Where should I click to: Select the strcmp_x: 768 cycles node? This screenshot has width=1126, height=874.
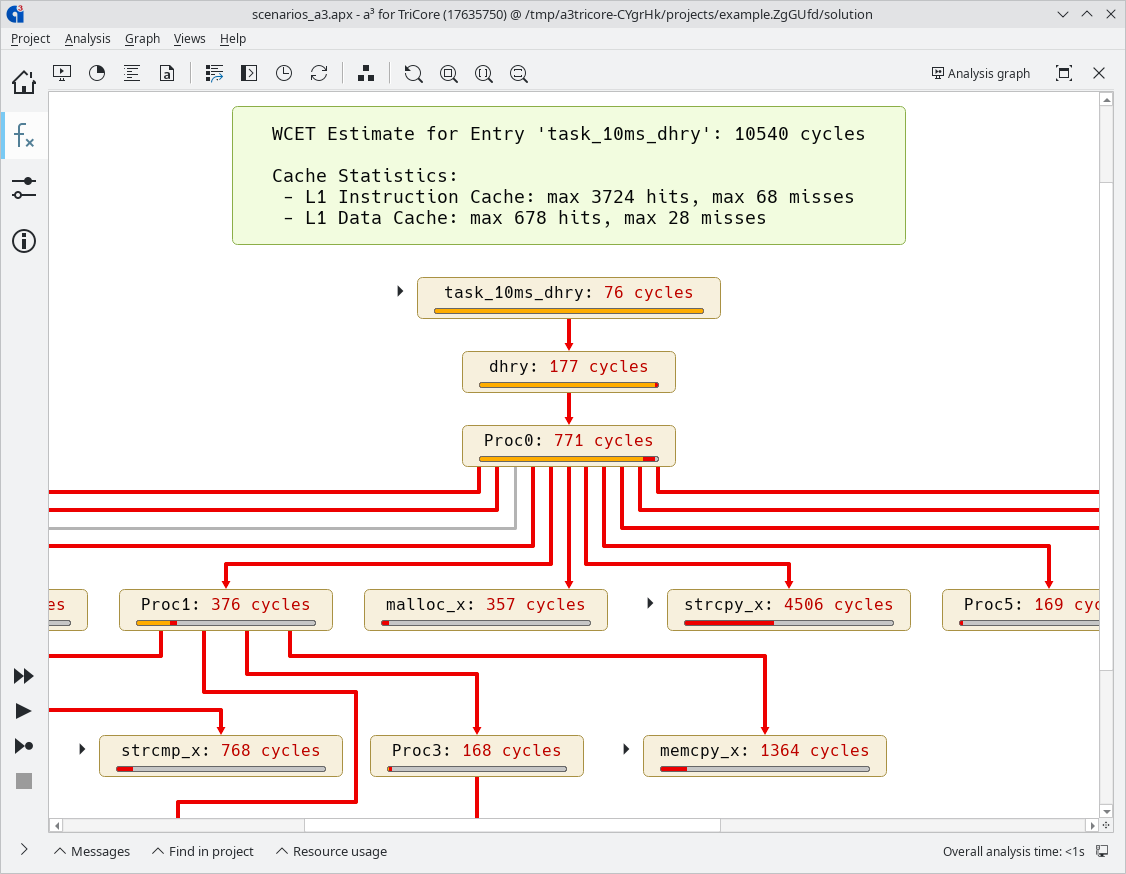tap(220, 756)
